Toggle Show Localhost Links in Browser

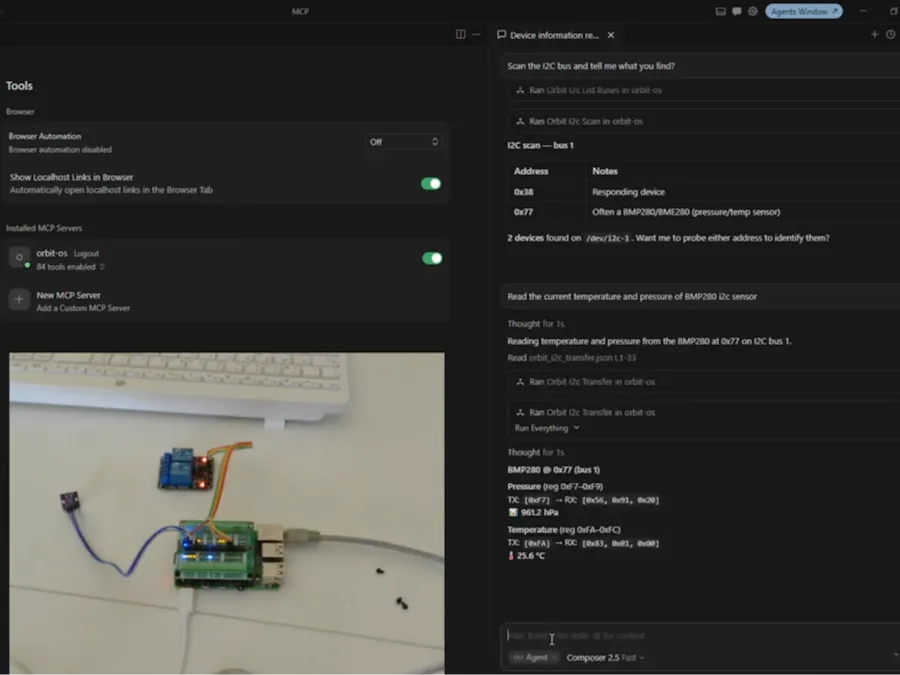coord(431,184)
